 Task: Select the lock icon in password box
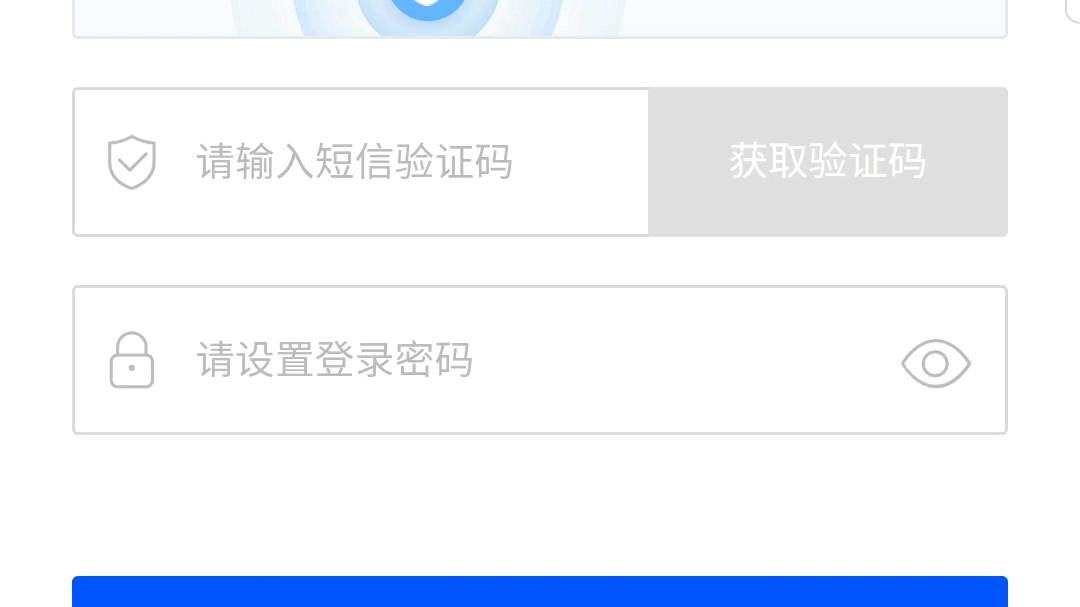pyautogui.click(x=132, y=360)
